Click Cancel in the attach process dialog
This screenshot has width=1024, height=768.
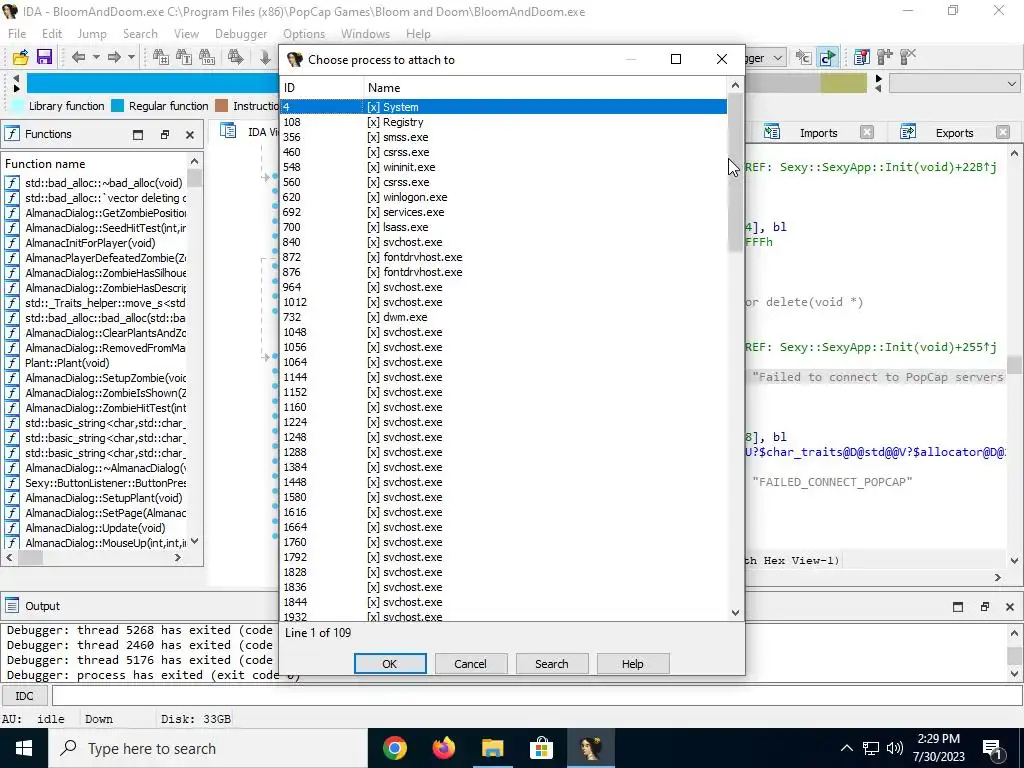tap(470, 664)
